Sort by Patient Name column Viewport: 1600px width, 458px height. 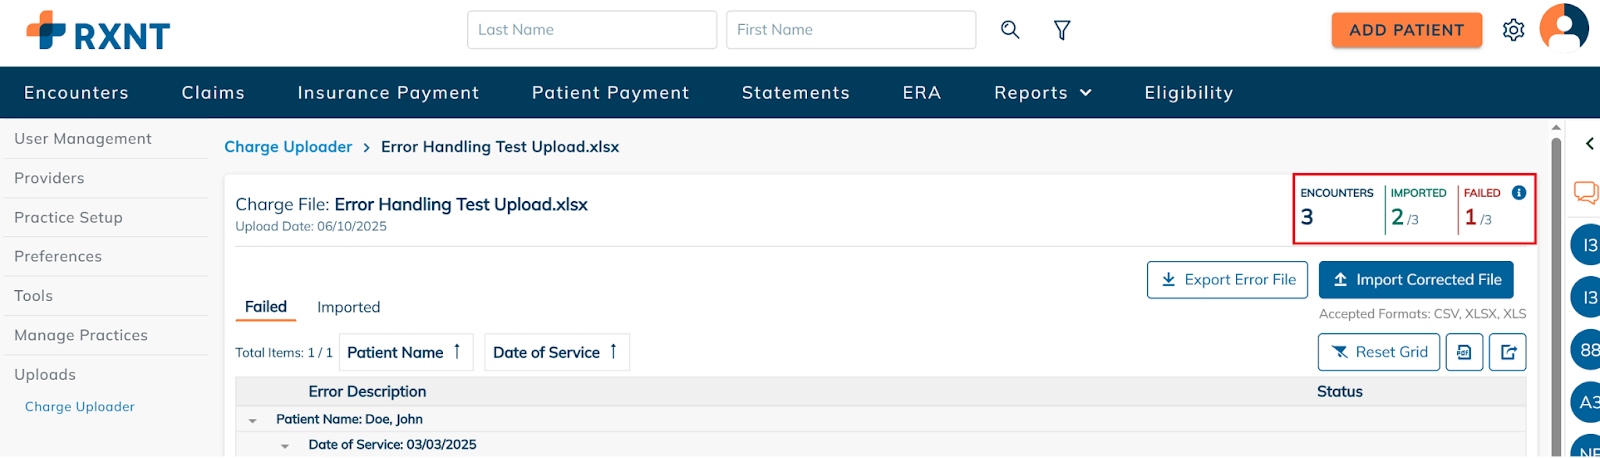(x=404, y=352)
